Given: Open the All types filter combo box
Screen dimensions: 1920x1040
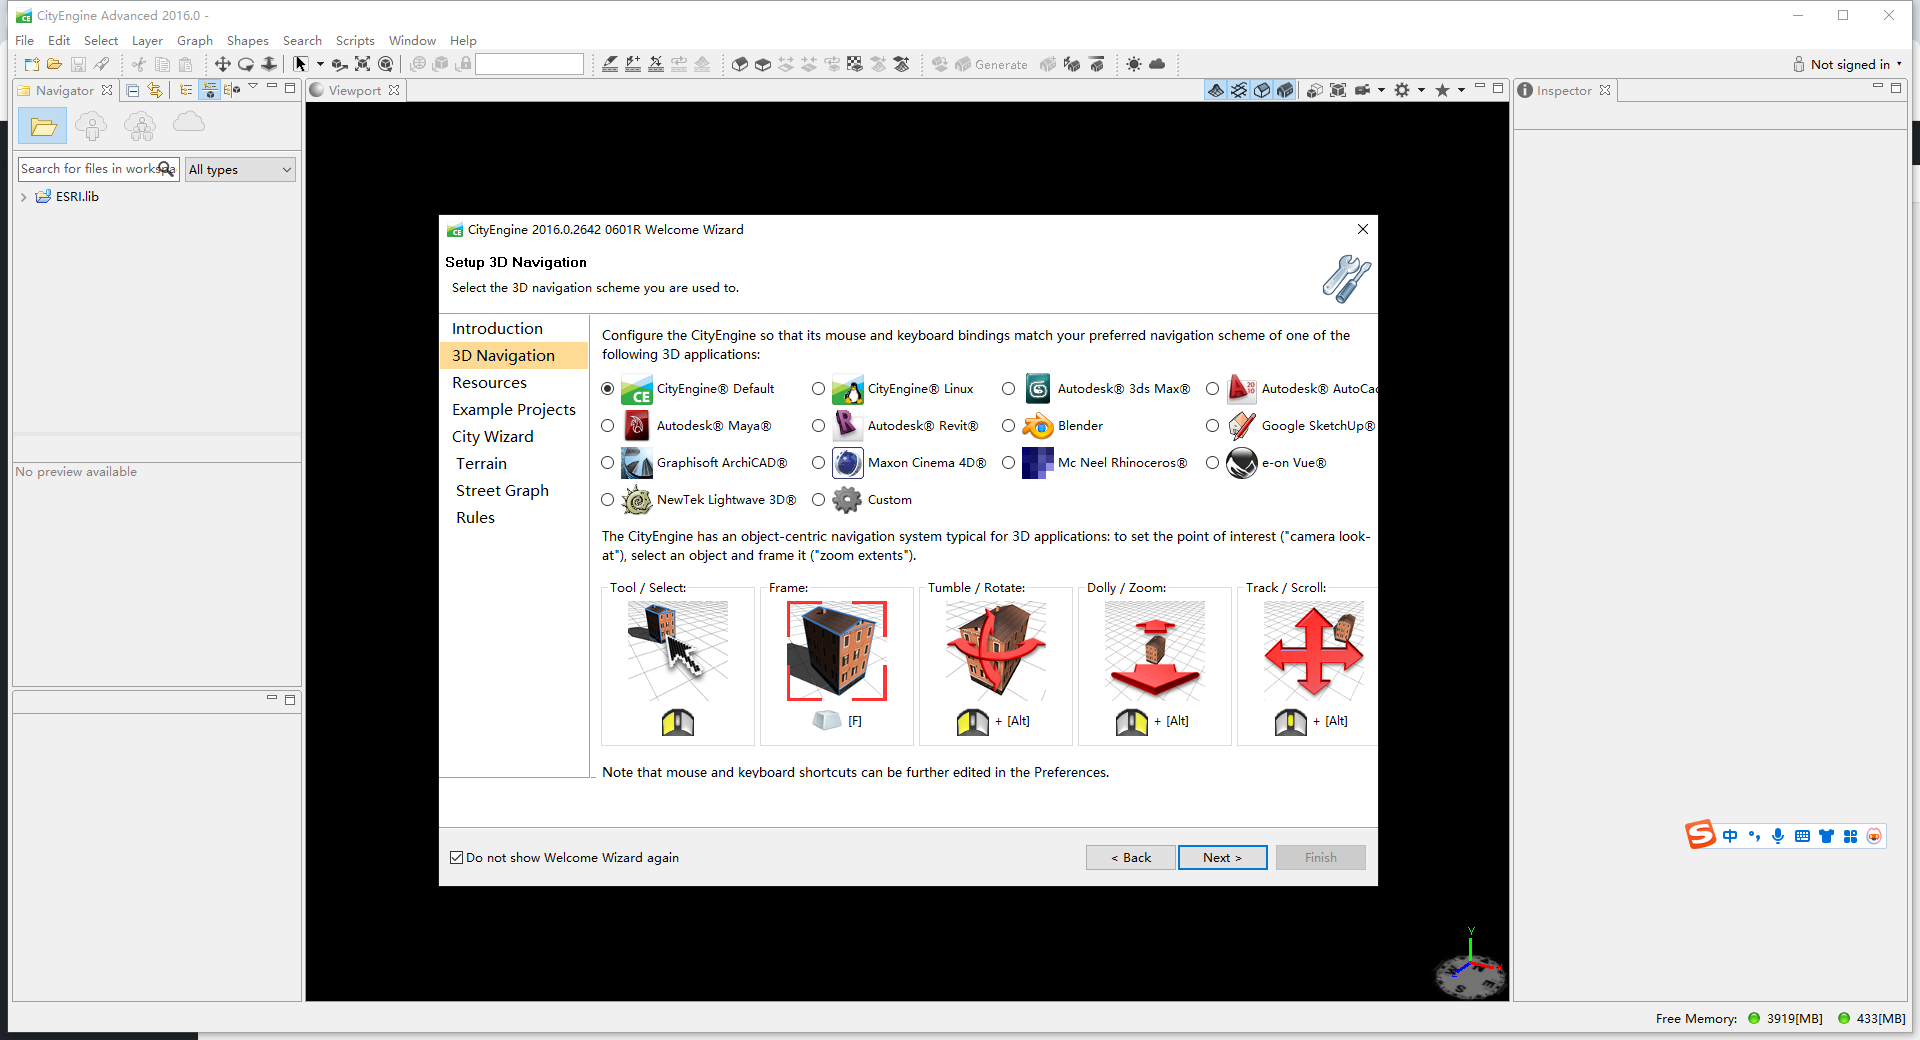Looking at the screenshot, I should coord(240,169).
